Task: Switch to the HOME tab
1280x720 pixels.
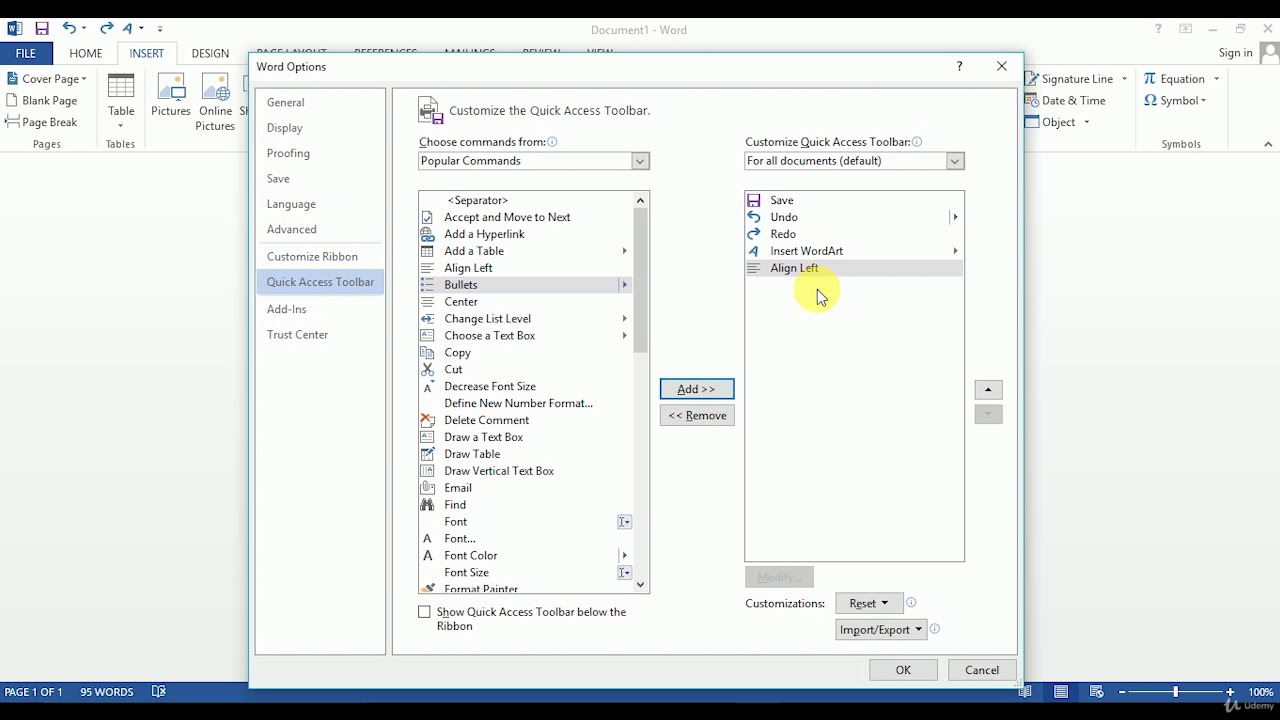Action: click(86, 53)
